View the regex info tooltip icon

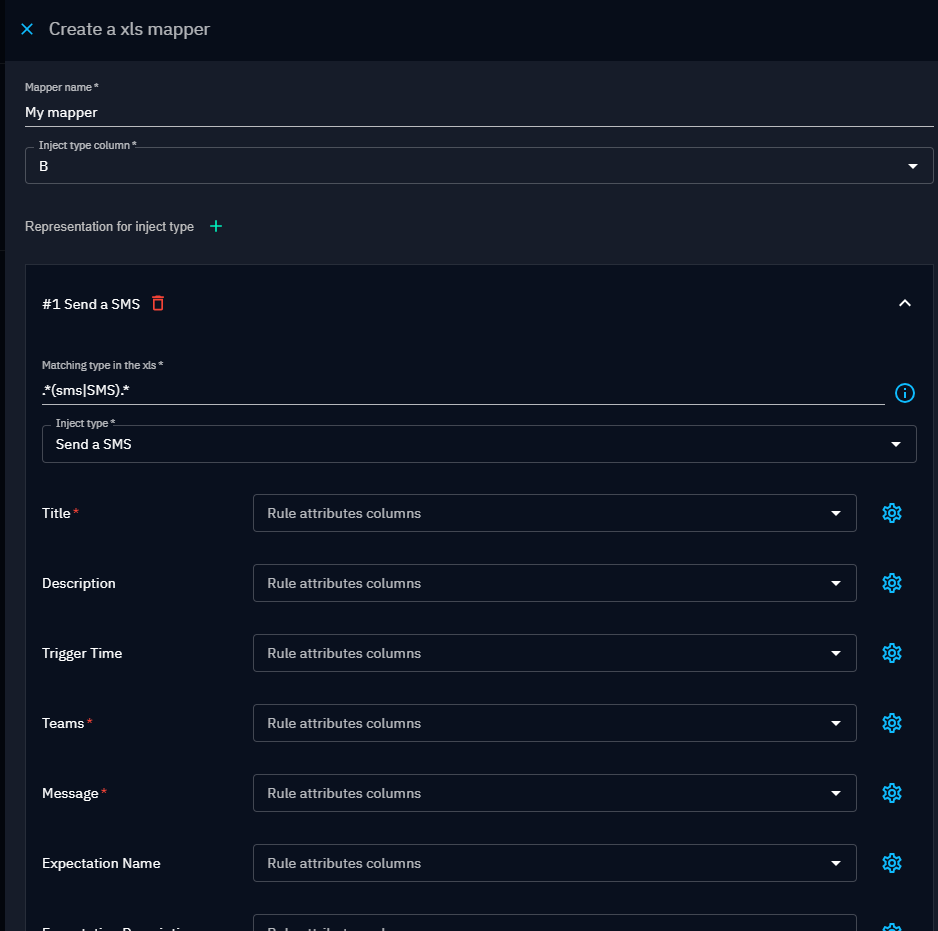click(904, 393)
